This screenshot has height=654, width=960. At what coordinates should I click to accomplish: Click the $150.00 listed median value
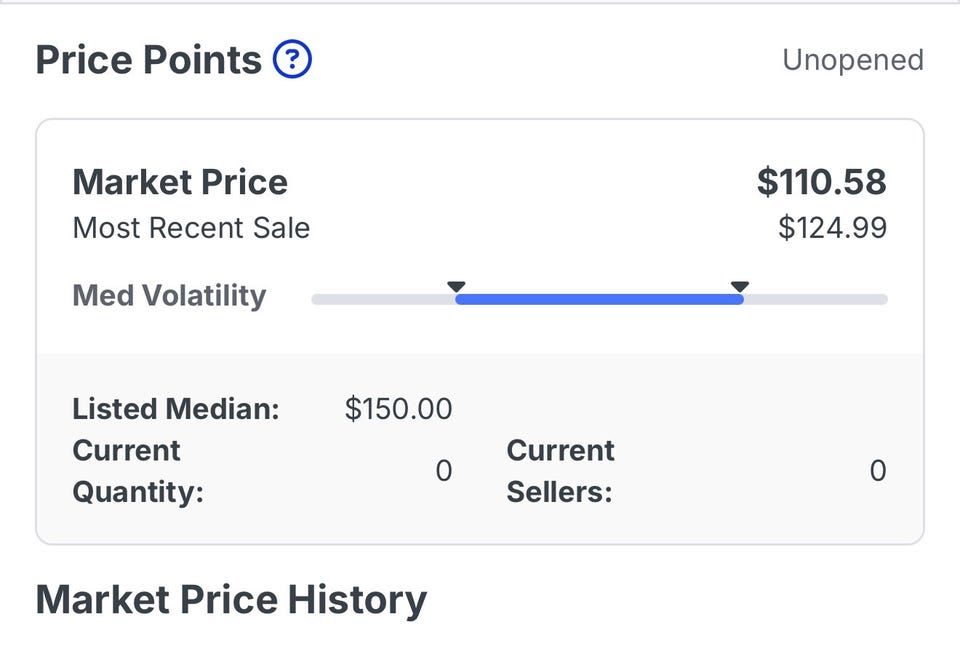coord(398,409)
